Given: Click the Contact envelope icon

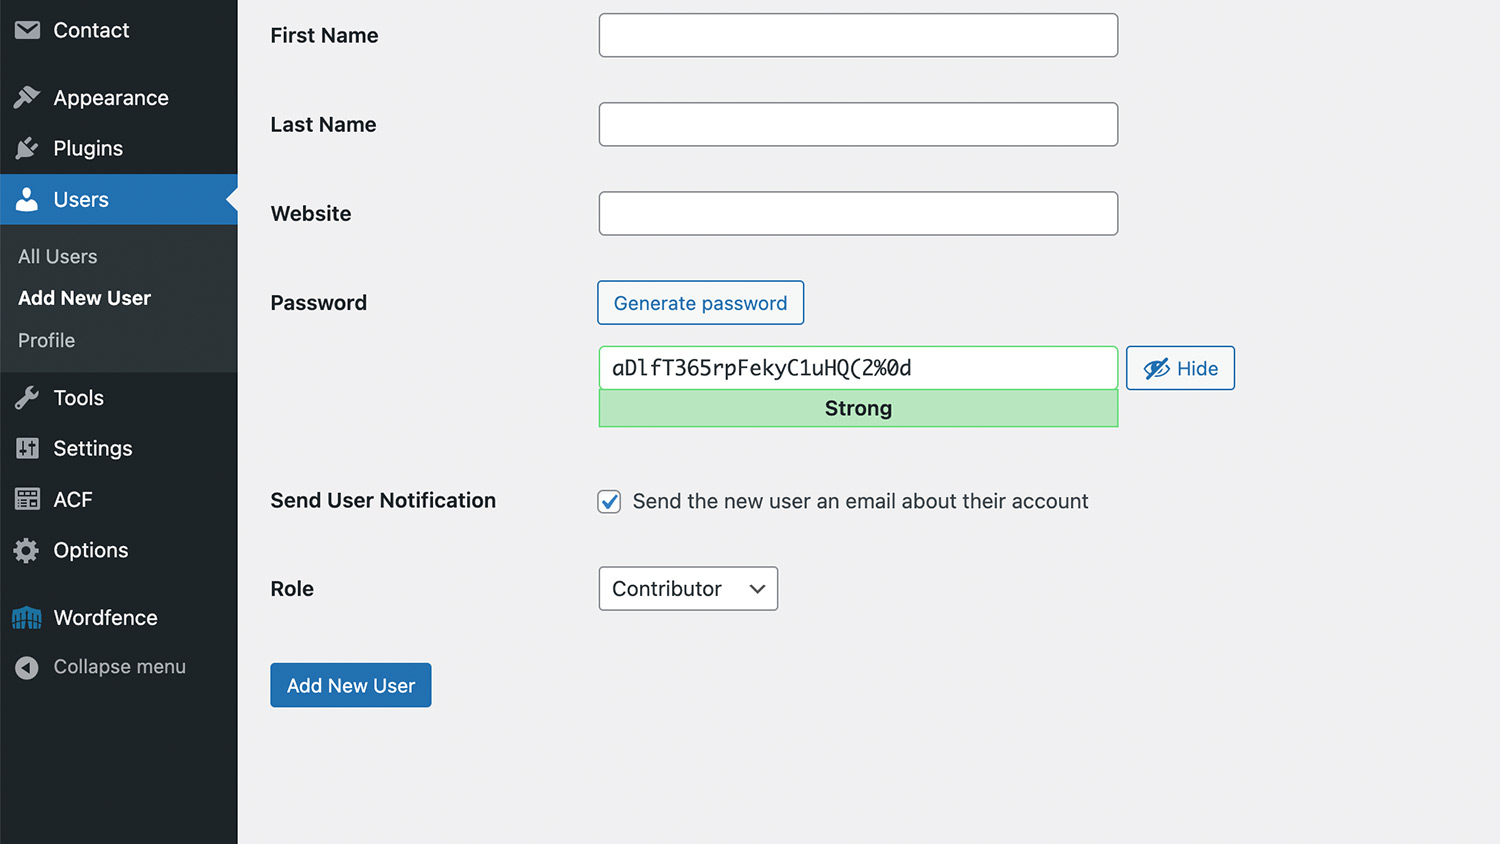Looking at the screenshot, I should point(27,30).
